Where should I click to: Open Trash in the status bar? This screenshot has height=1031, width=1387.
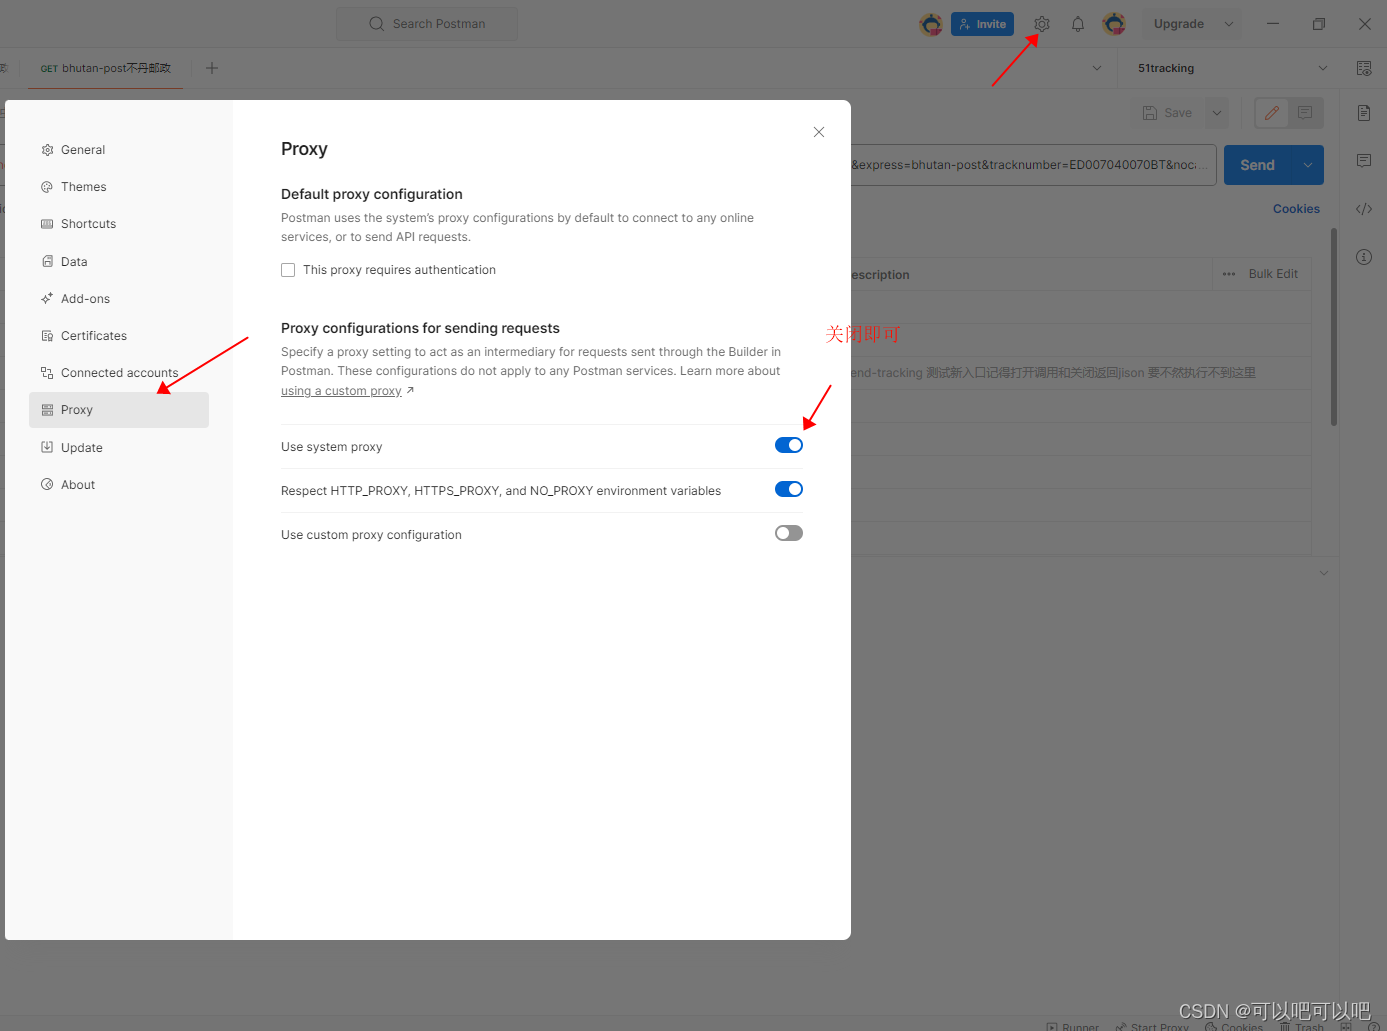coord(1301,1026)
